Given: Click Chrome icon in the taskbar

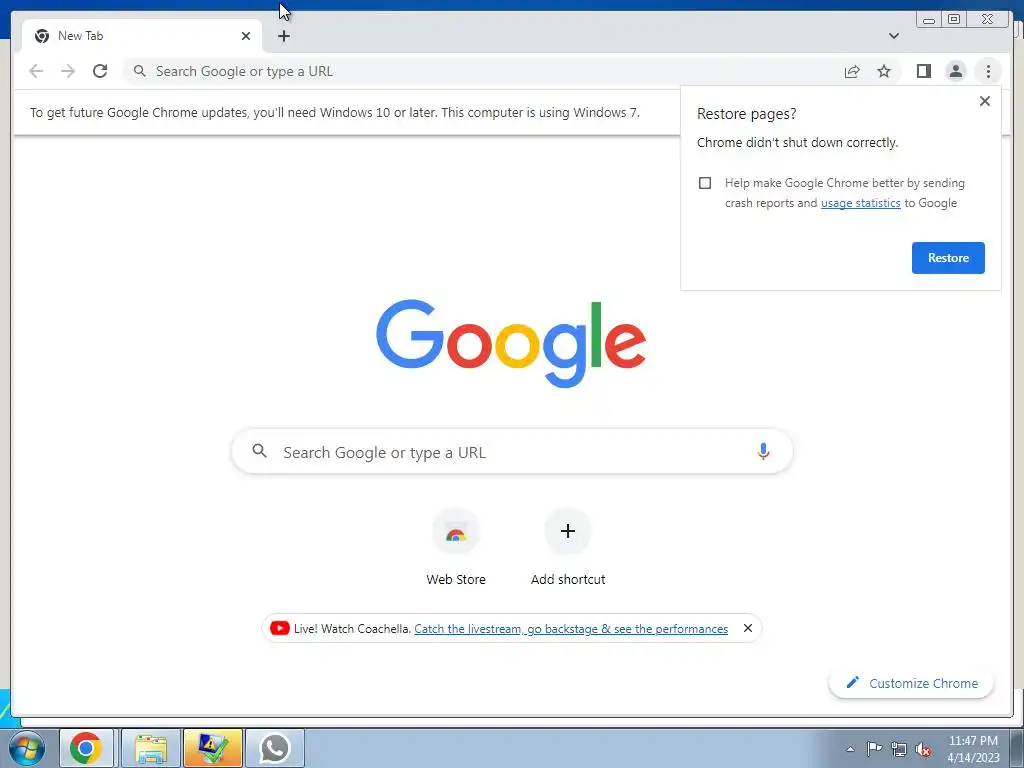Looking at the screenshot, I should [86, 748].
